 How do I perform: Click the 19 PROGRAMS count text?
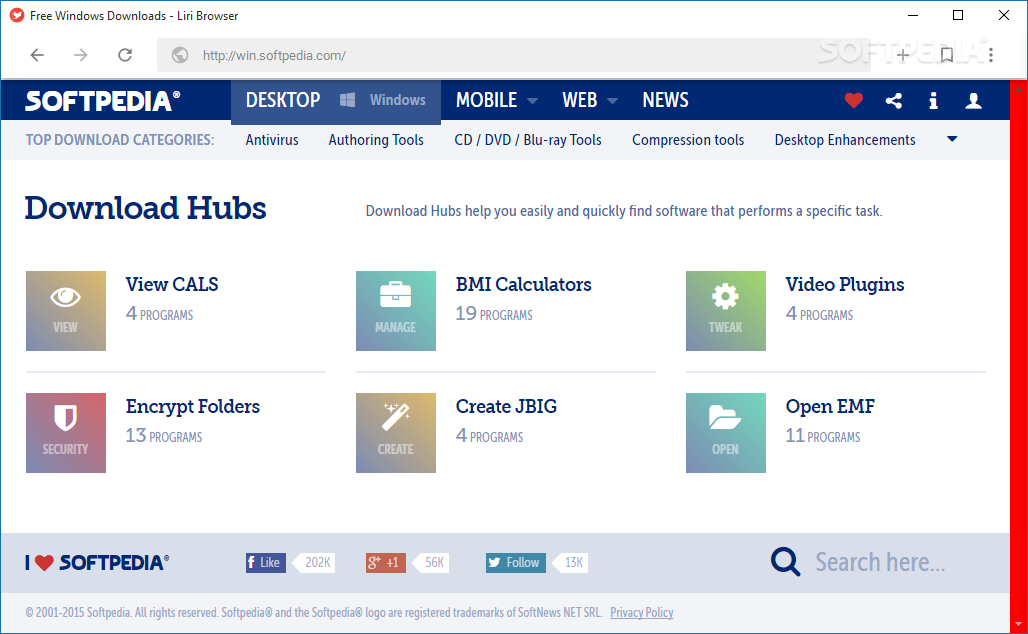(x=494, y=313)
